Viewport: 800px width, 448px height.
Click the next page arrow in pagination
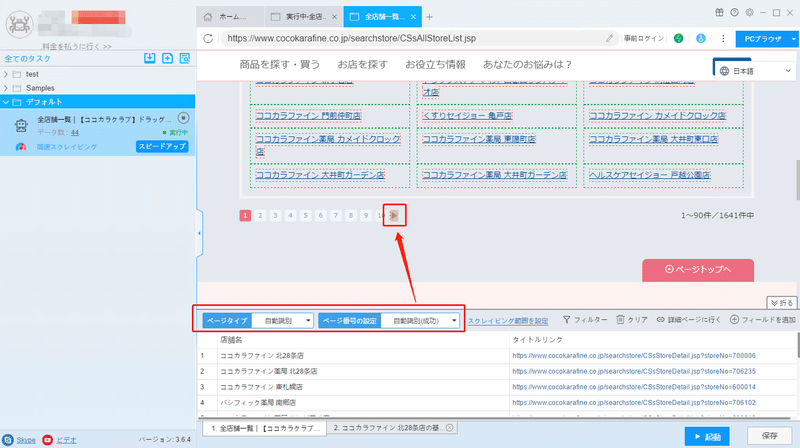tap(394, 215)
